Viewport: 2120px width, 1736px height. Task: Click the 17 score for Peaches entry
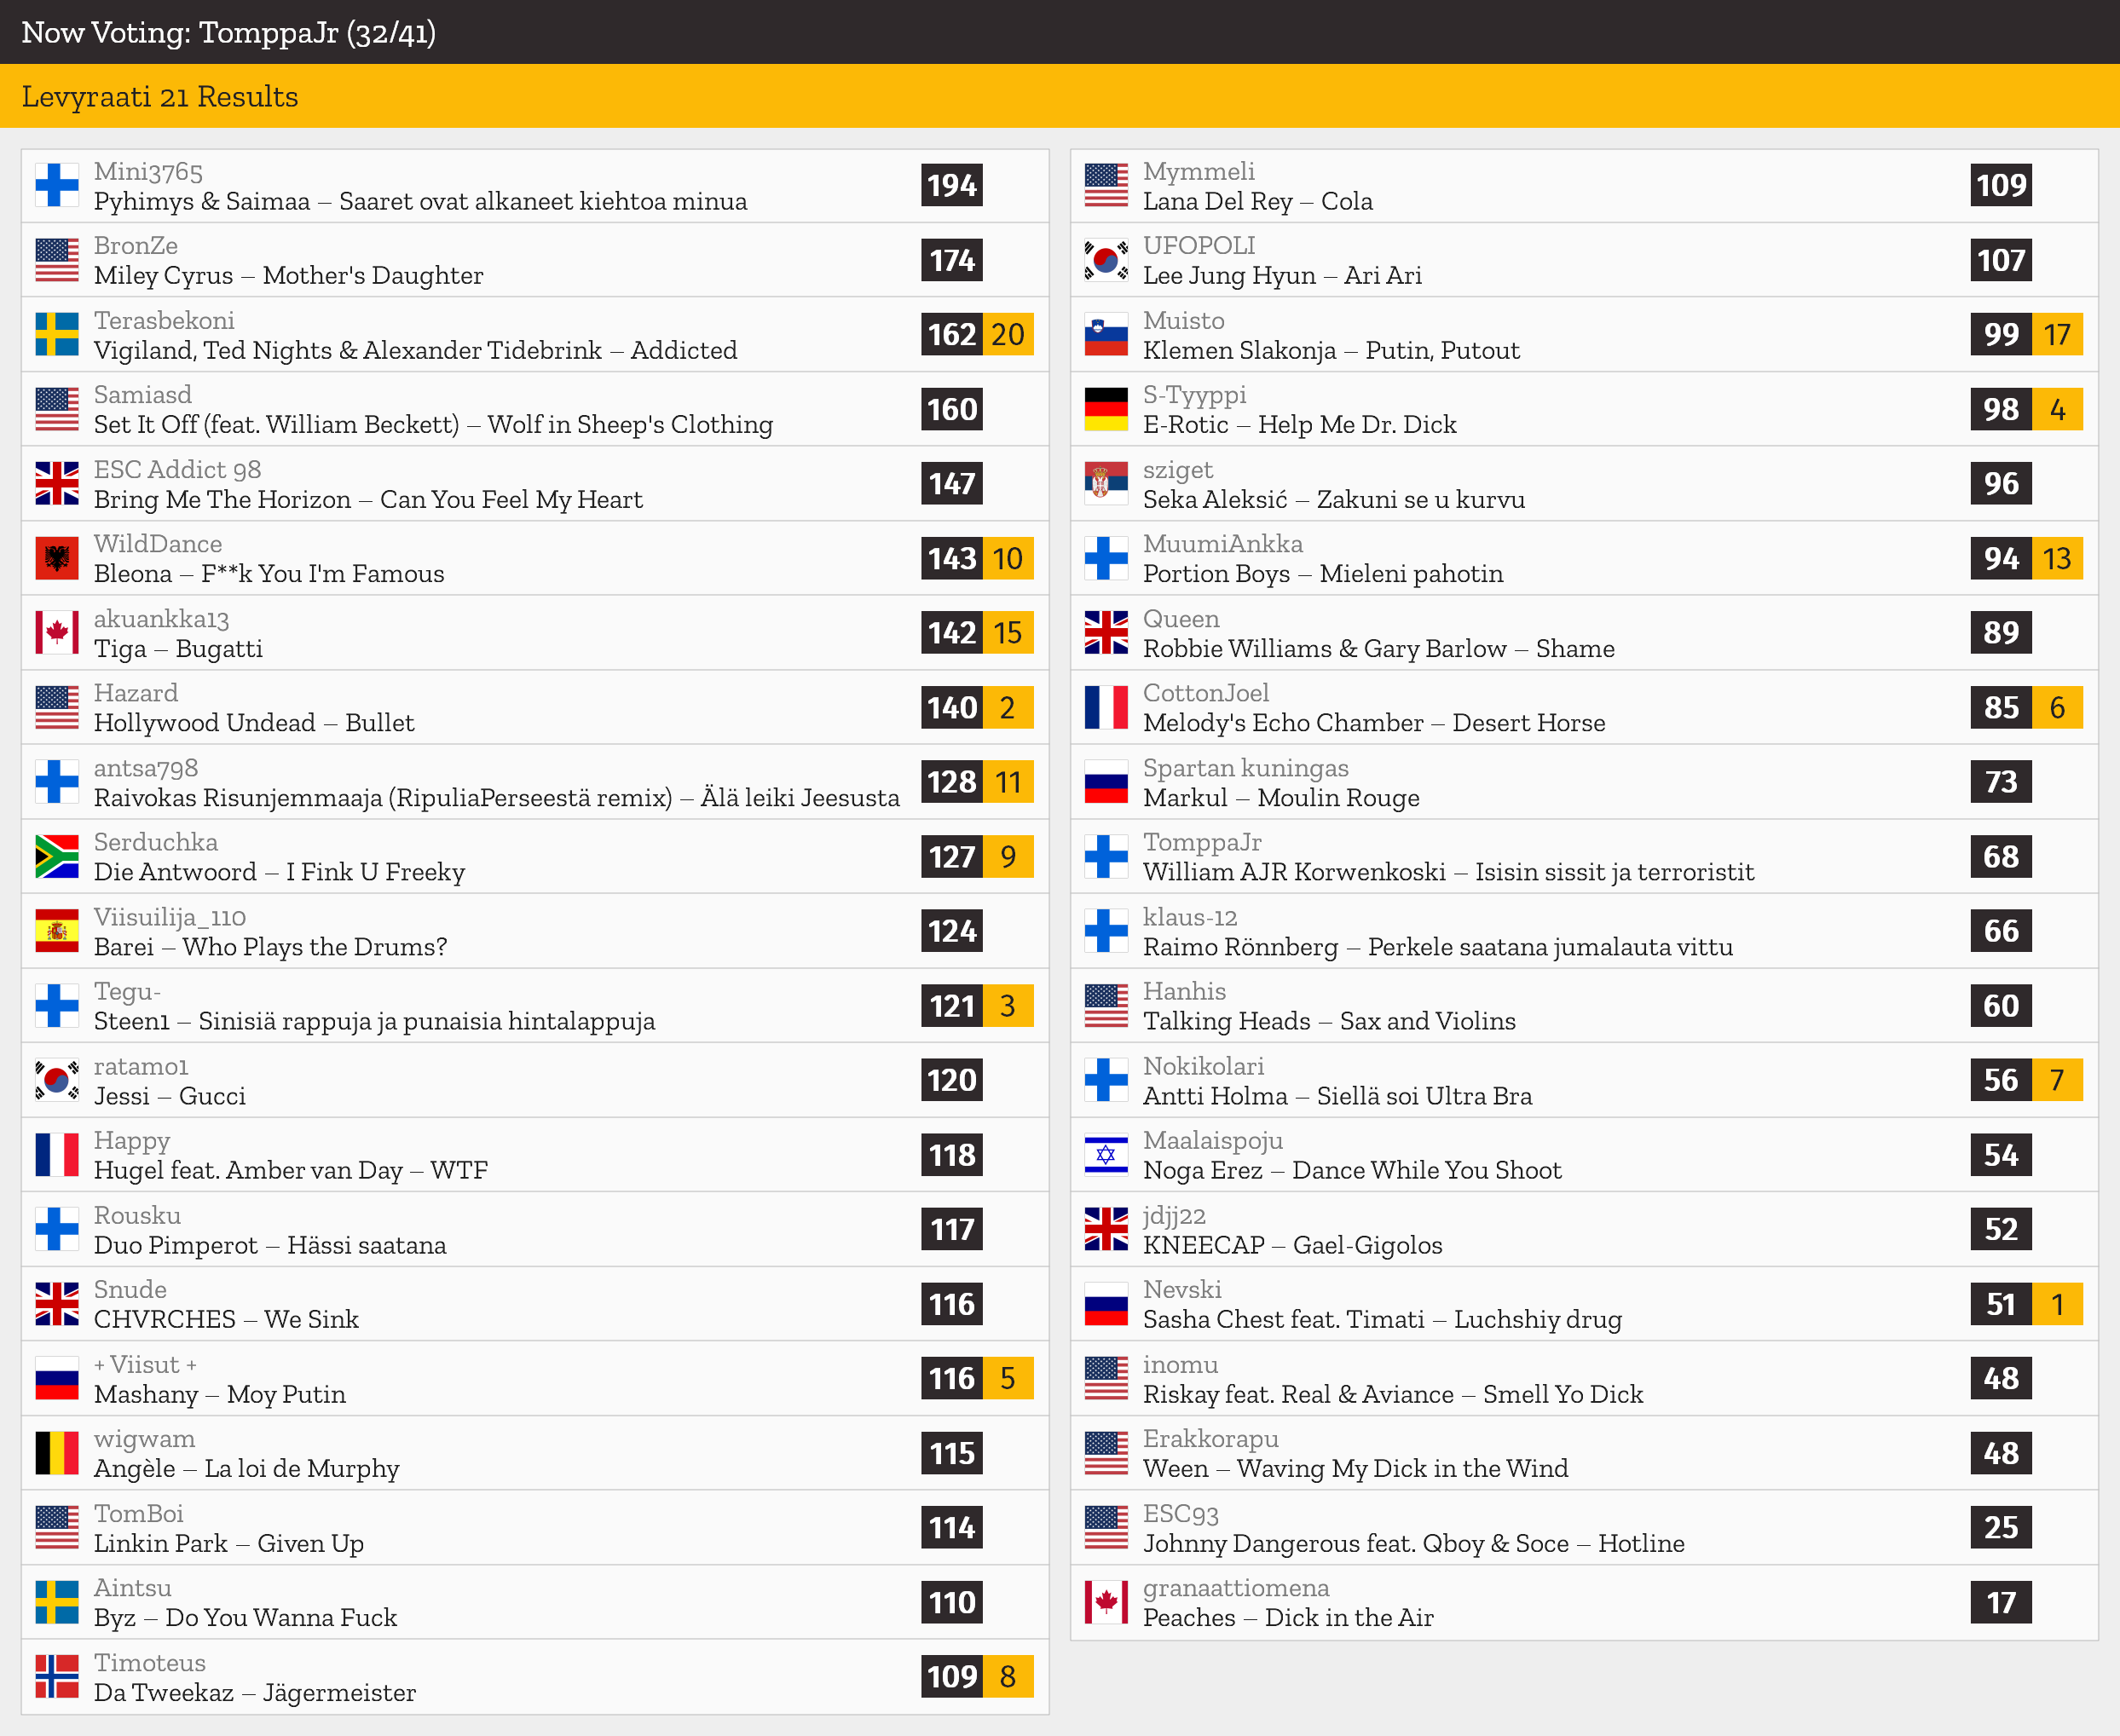(x=2001, y=1603)
